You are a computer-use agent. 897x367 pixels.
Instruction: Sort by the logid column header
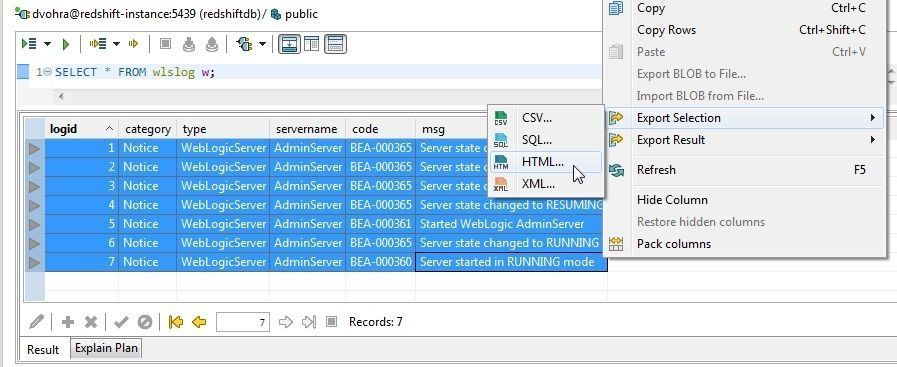pyautogui.click(x=82, y=129)
